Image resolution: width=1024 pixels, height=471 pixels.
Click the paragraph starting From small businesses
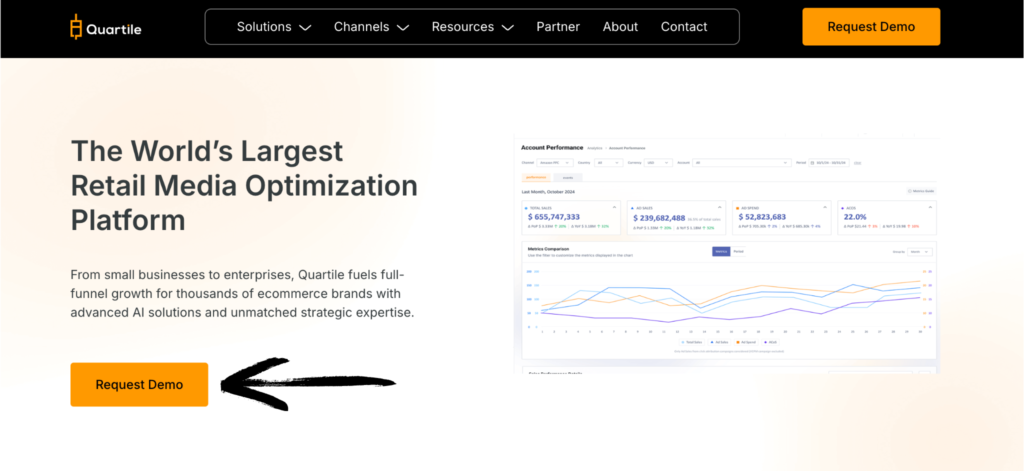pos(242,293)
